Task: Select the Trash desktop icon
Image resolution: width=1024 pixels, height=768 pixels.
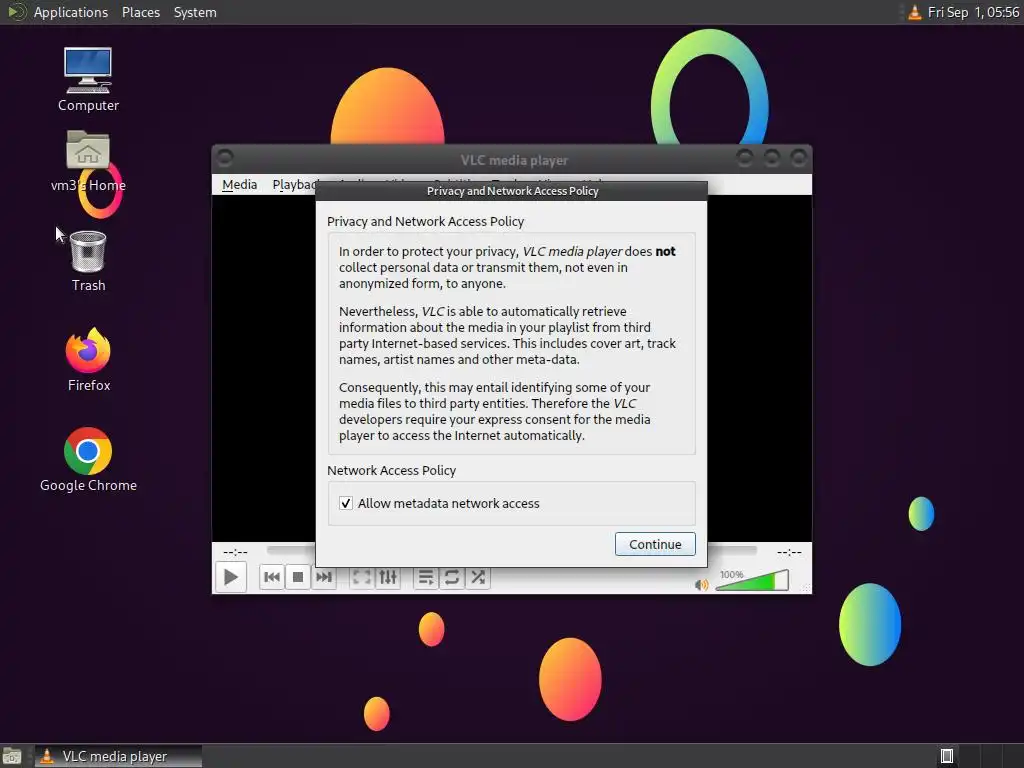Action: [x=88, y=261]
